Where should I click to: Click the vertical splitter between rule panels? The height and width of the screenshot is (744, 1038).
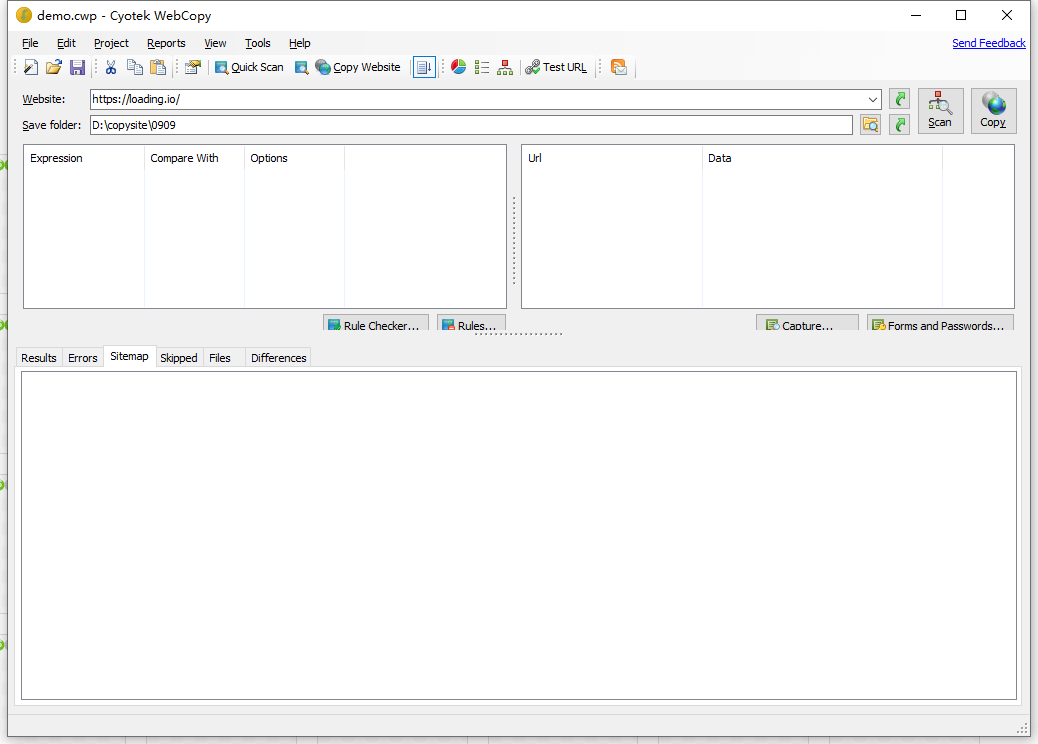(514, 240)
